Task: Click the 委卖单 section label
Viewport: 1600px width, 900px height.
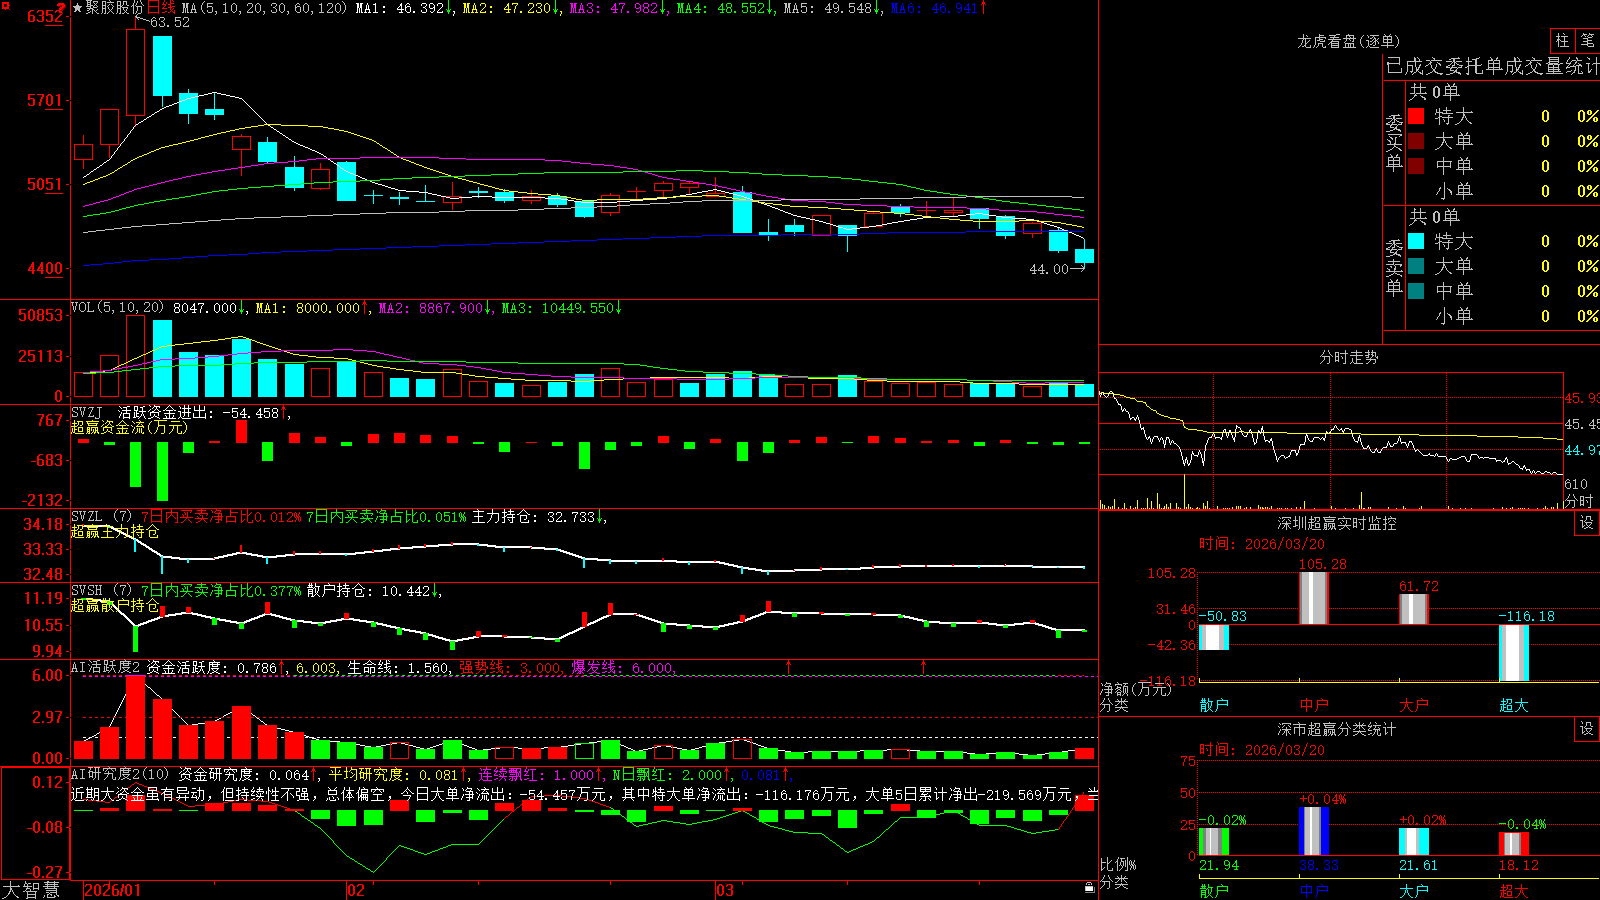Action: pos(1394,267)
